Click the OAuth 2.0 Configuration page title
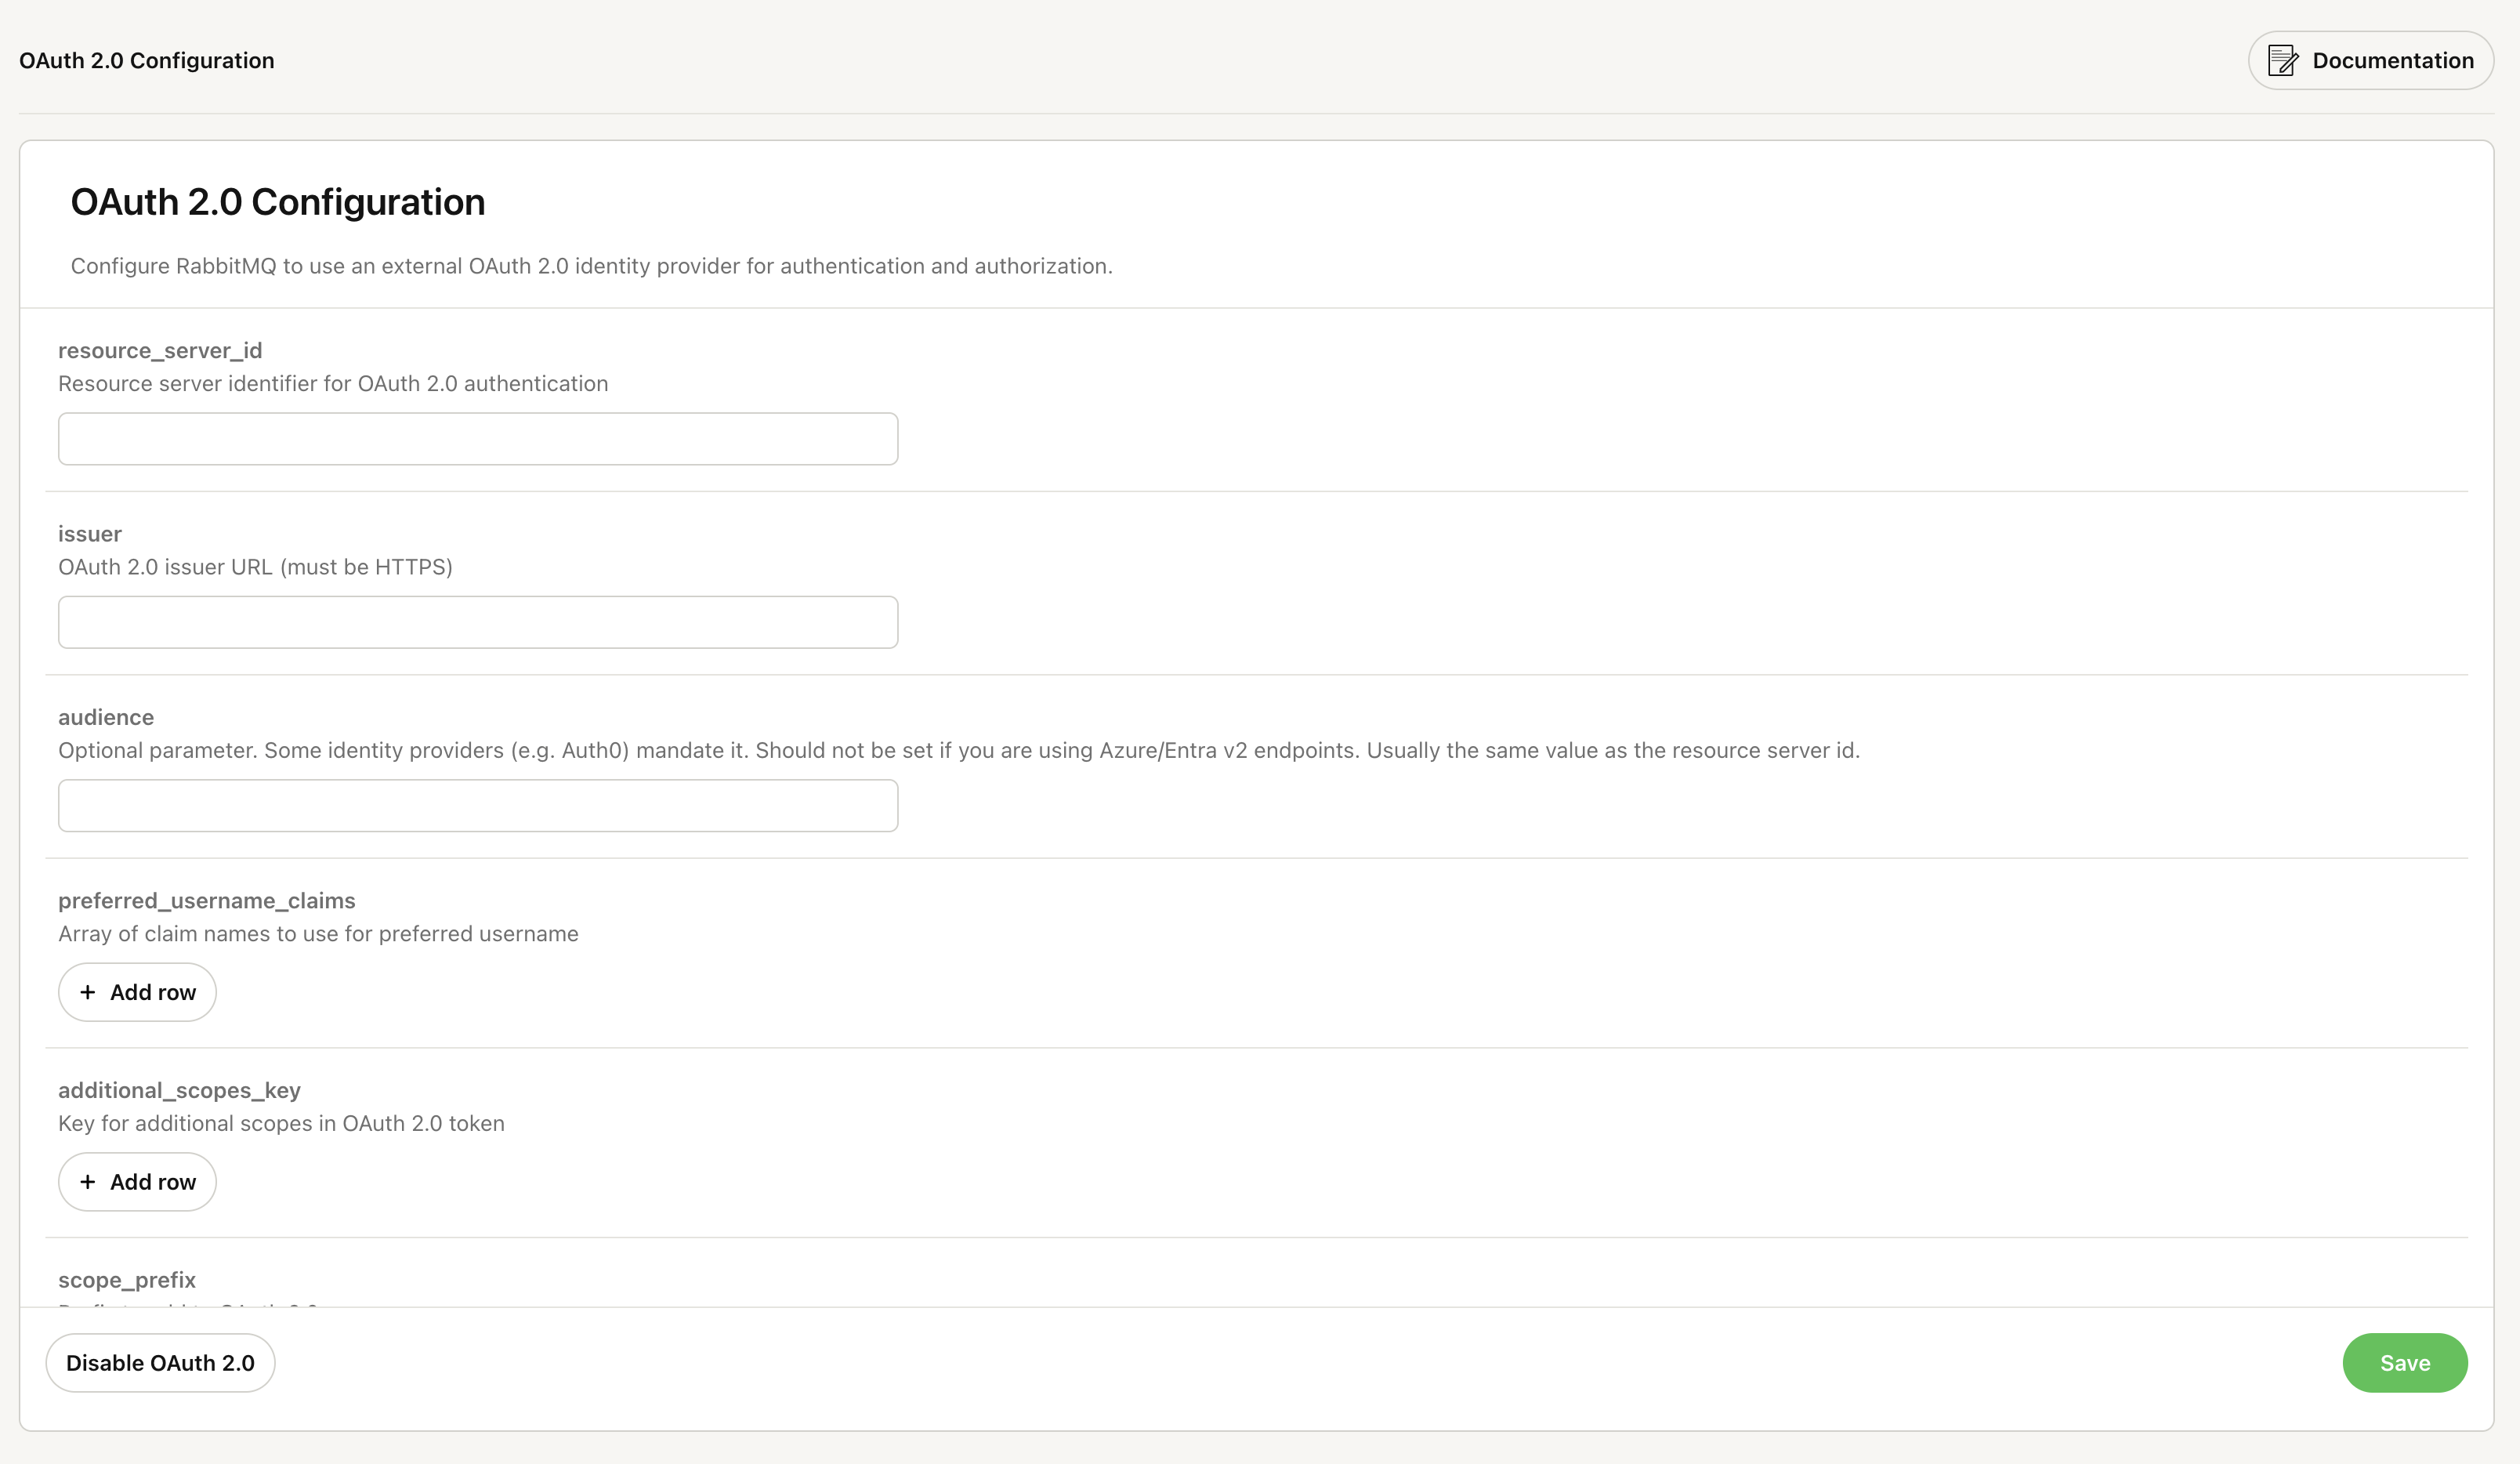Screen dimensions: 2520x1464 point(277,201)
